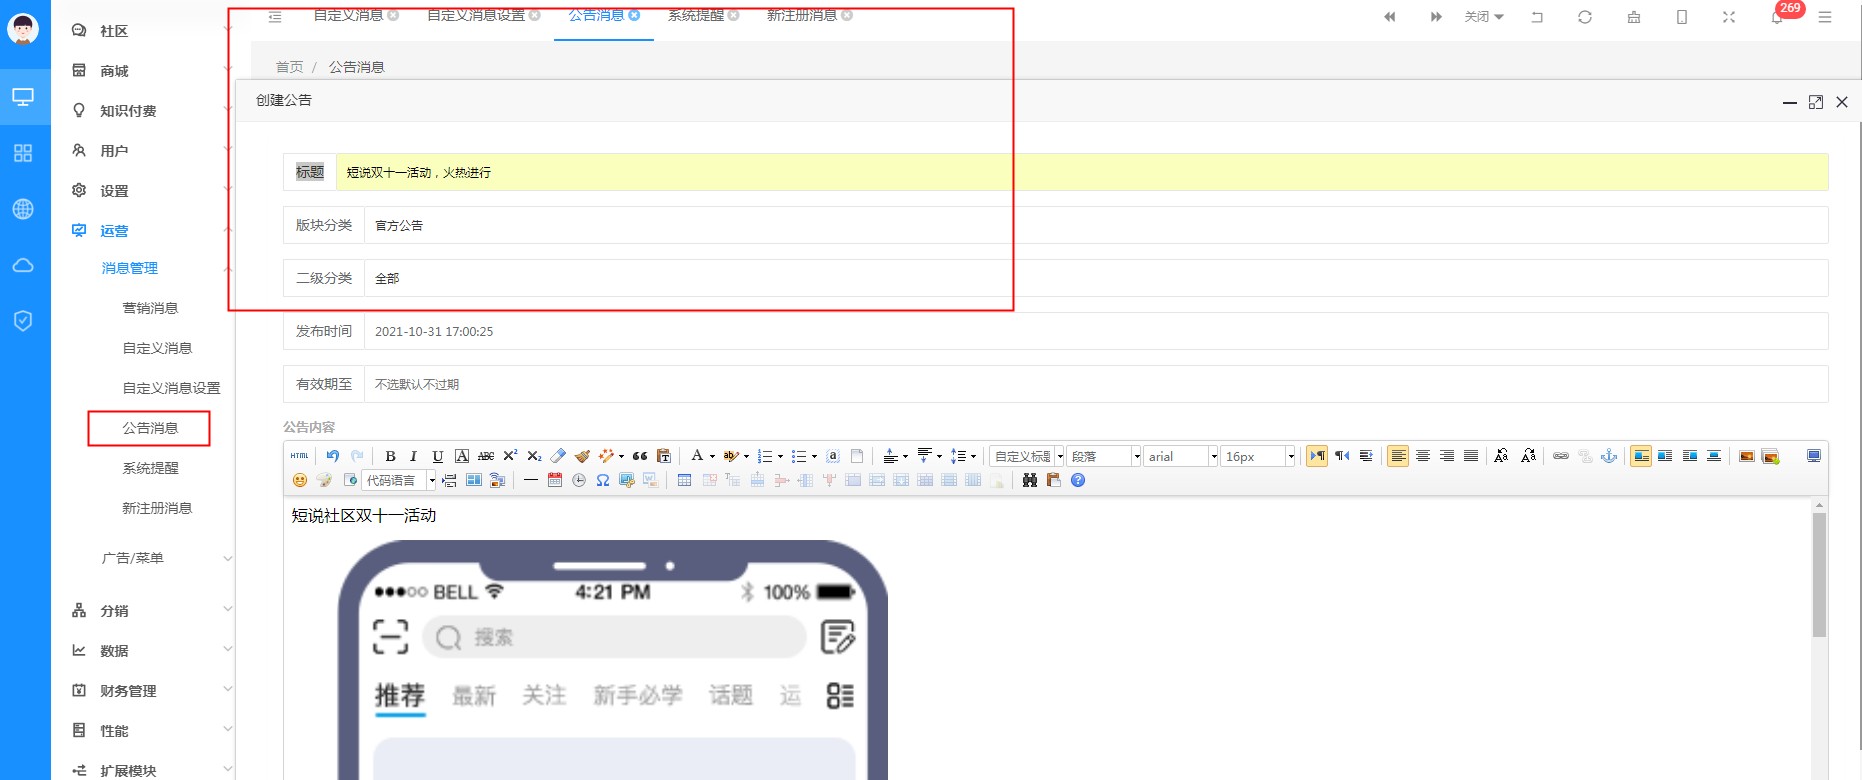Insert hyperlink with the chain icon
The image size is (1862, 780).
tap(1561, 456)
